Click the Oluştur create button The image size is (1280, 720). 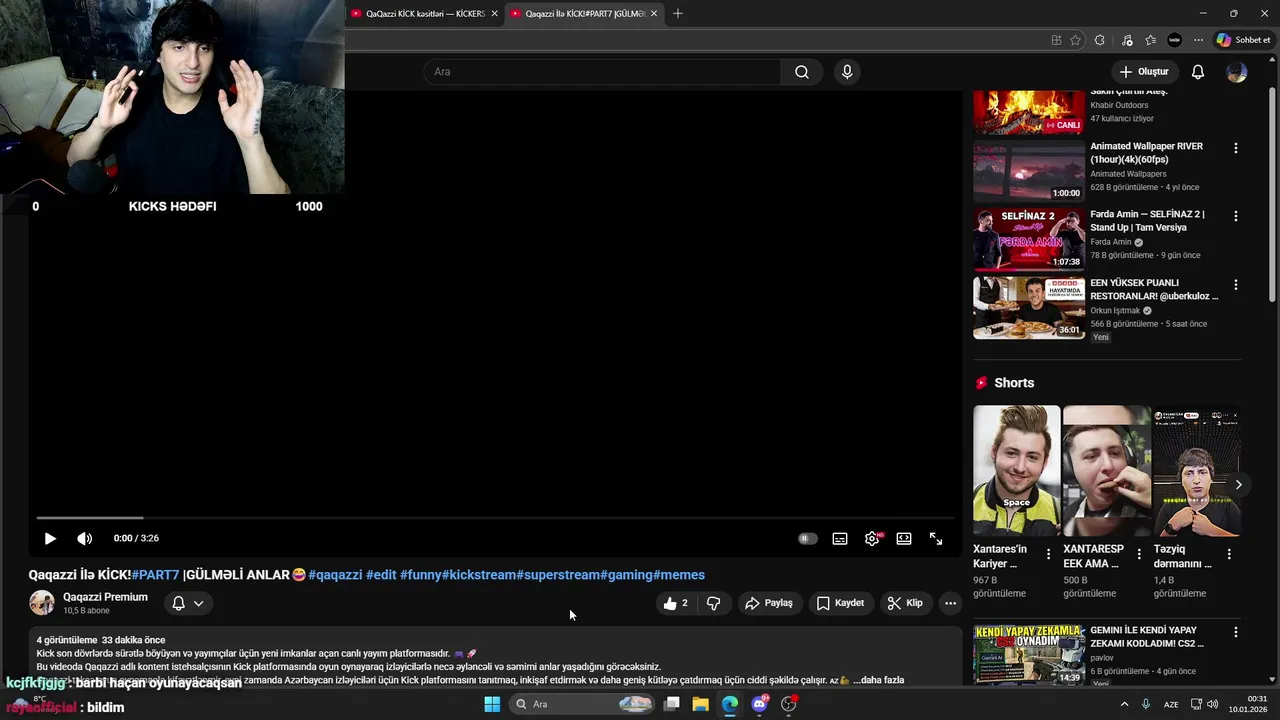coord(1144,72)
